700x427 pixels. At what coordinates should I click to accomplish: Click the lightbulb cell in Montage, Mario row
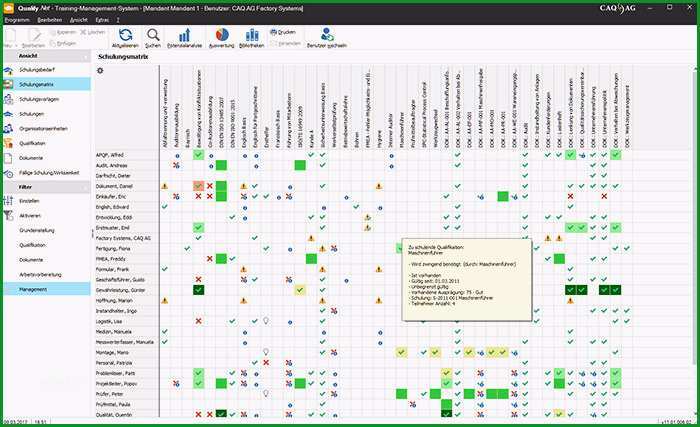[266, 352]
